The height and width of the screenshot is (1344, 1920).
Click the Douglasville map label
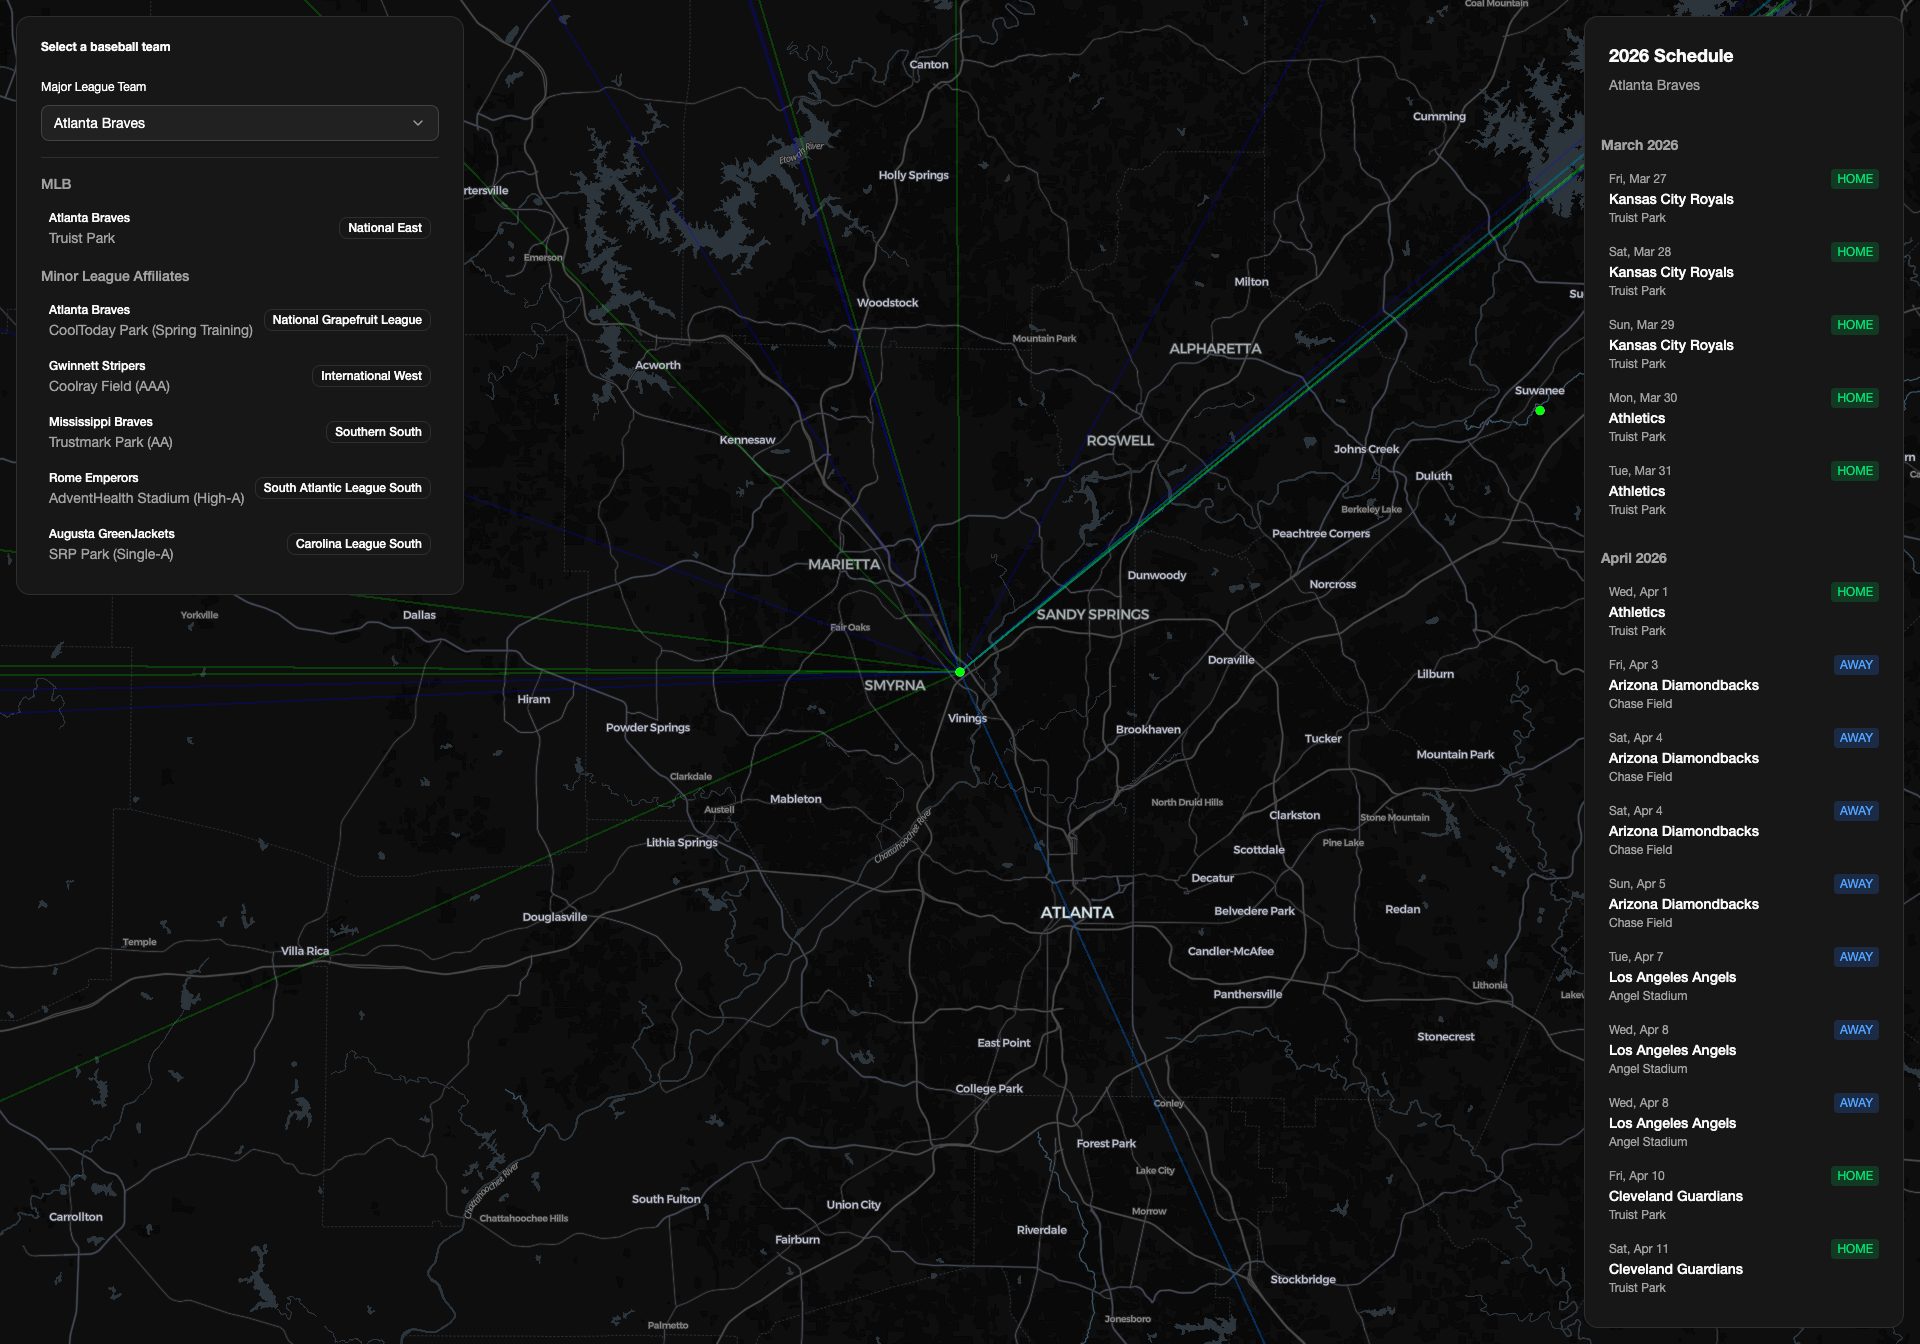pyautogui.click(x=555, y=917)
